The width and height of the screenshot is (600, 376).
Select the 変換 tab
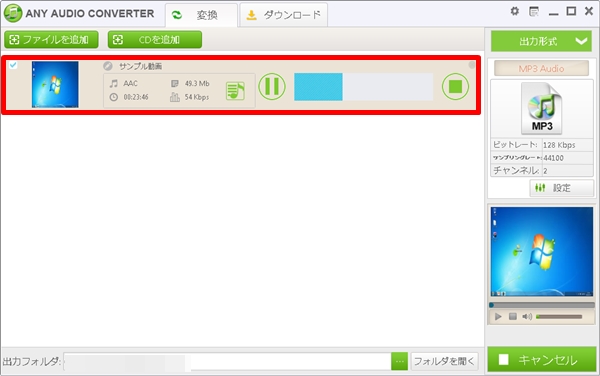pyautogui.click(x=201, y=15)
